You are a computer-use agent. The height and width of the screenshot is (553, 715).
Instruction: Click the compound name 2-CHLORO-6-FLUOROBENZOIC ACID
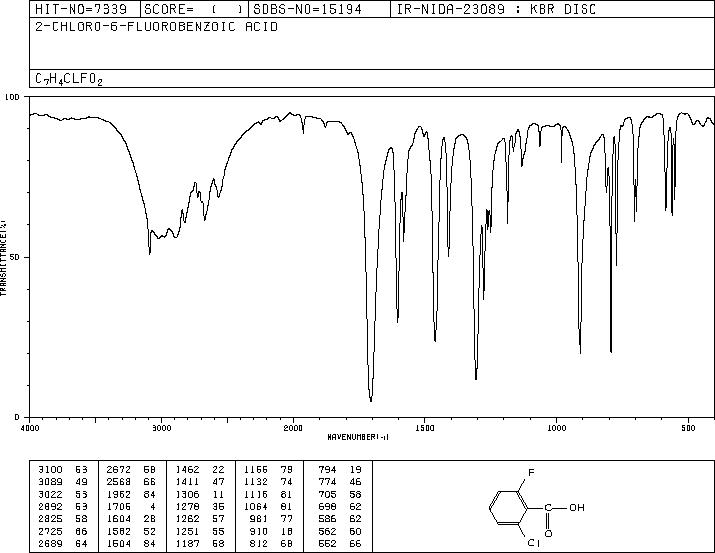pyautogui.click(x=156, y=27)
